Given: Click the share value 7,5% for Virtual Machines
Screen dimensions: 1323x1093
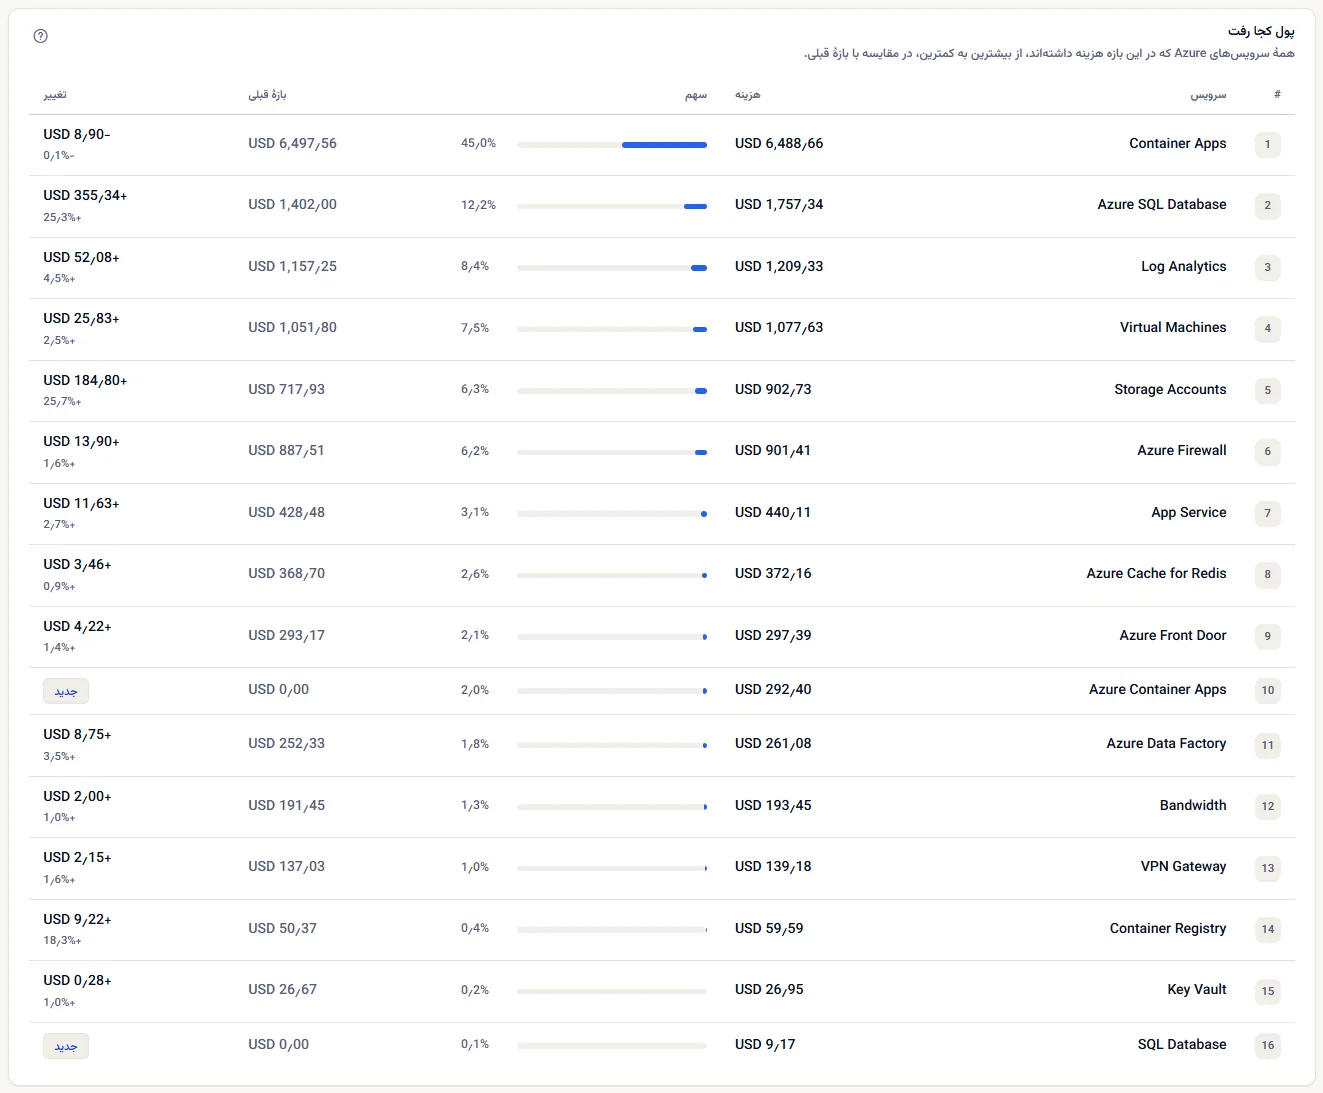Looking at the screenshot, I should (x=475, y=328).
